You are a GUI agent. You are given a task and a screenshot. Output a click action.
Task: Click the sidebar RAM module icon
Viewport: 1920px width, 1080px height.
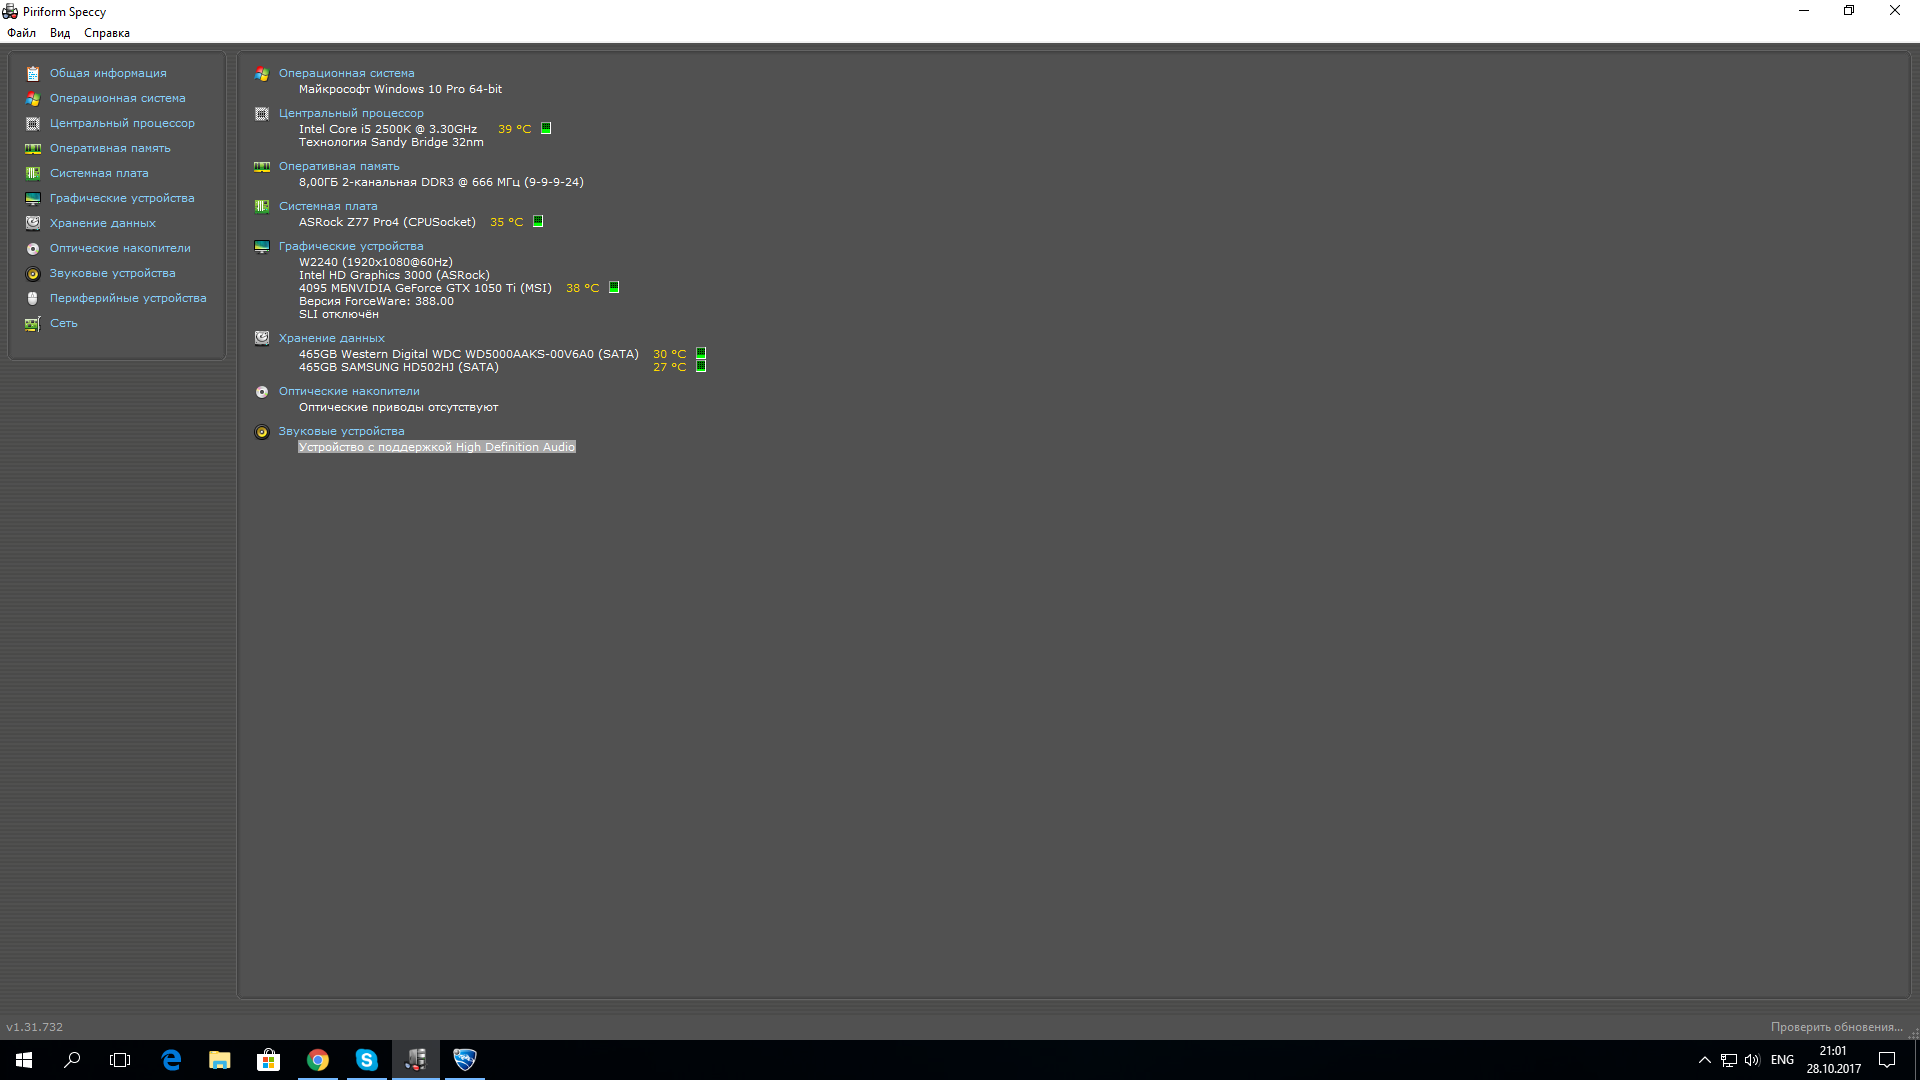tap(33, 148)
